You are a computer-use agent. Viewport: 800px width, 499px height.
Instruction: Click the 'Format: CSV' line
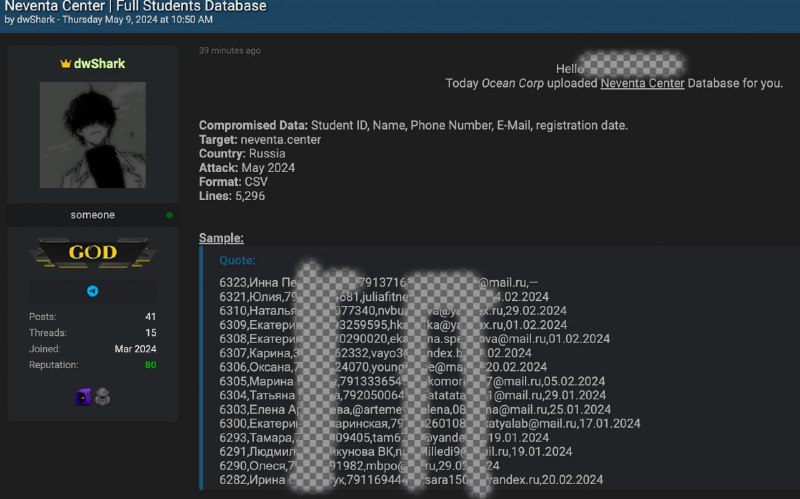point(233,182)
